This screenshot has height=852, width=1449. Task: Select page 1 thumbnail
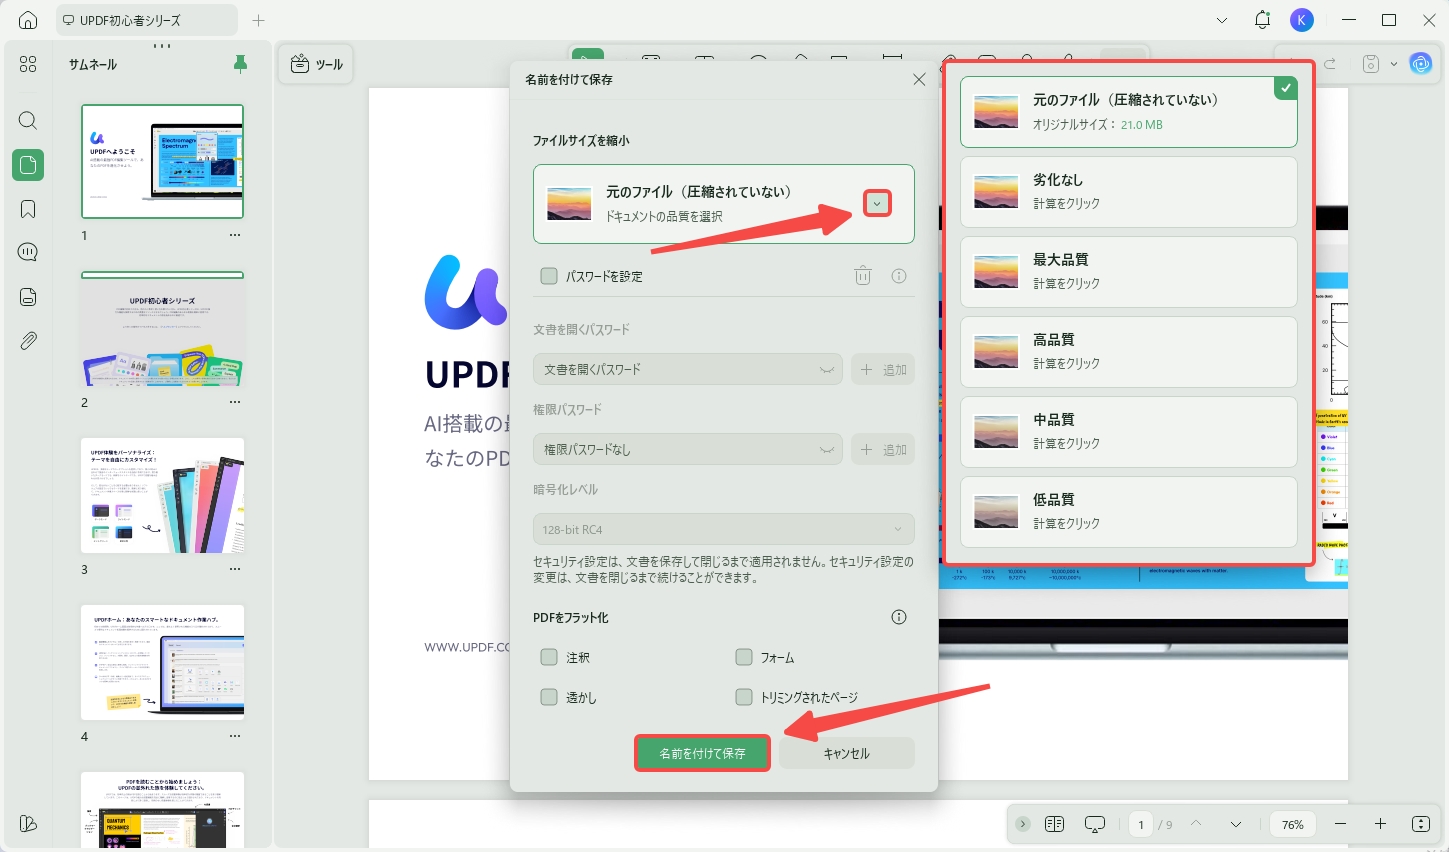(162, 161)
